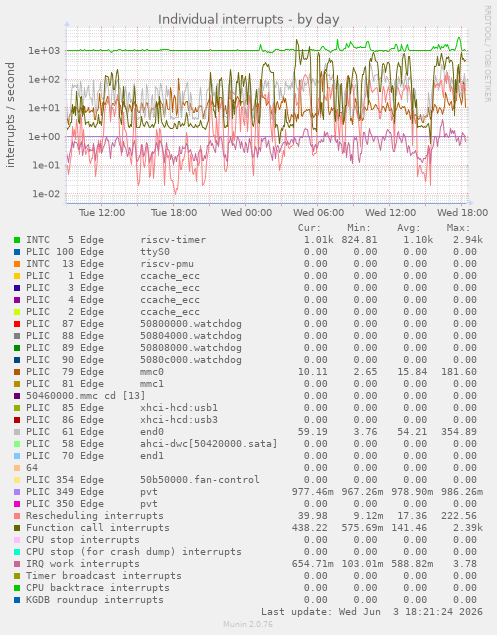The image size is (497, 635).
Task: Click the orange riscv-pmu legend swatch
Action: click(17, 264)
